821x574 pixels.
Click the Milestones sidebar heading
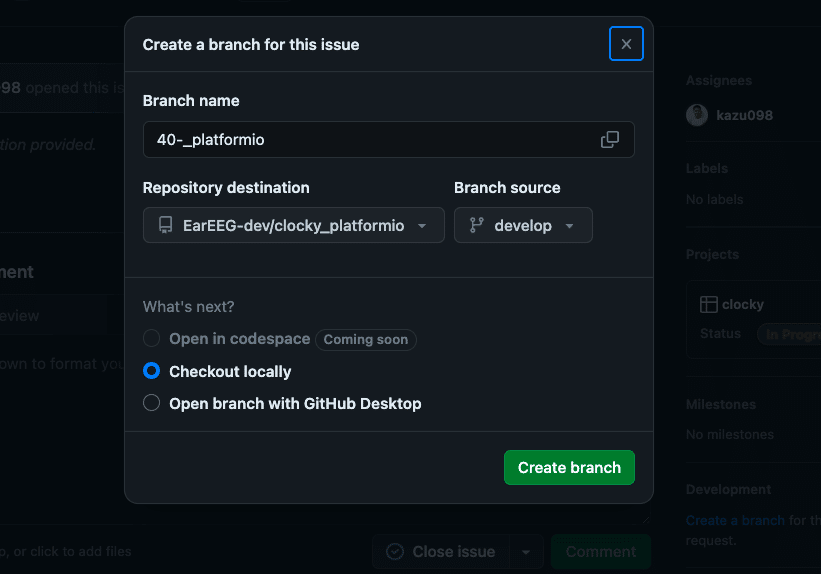(x=720, y=404)
